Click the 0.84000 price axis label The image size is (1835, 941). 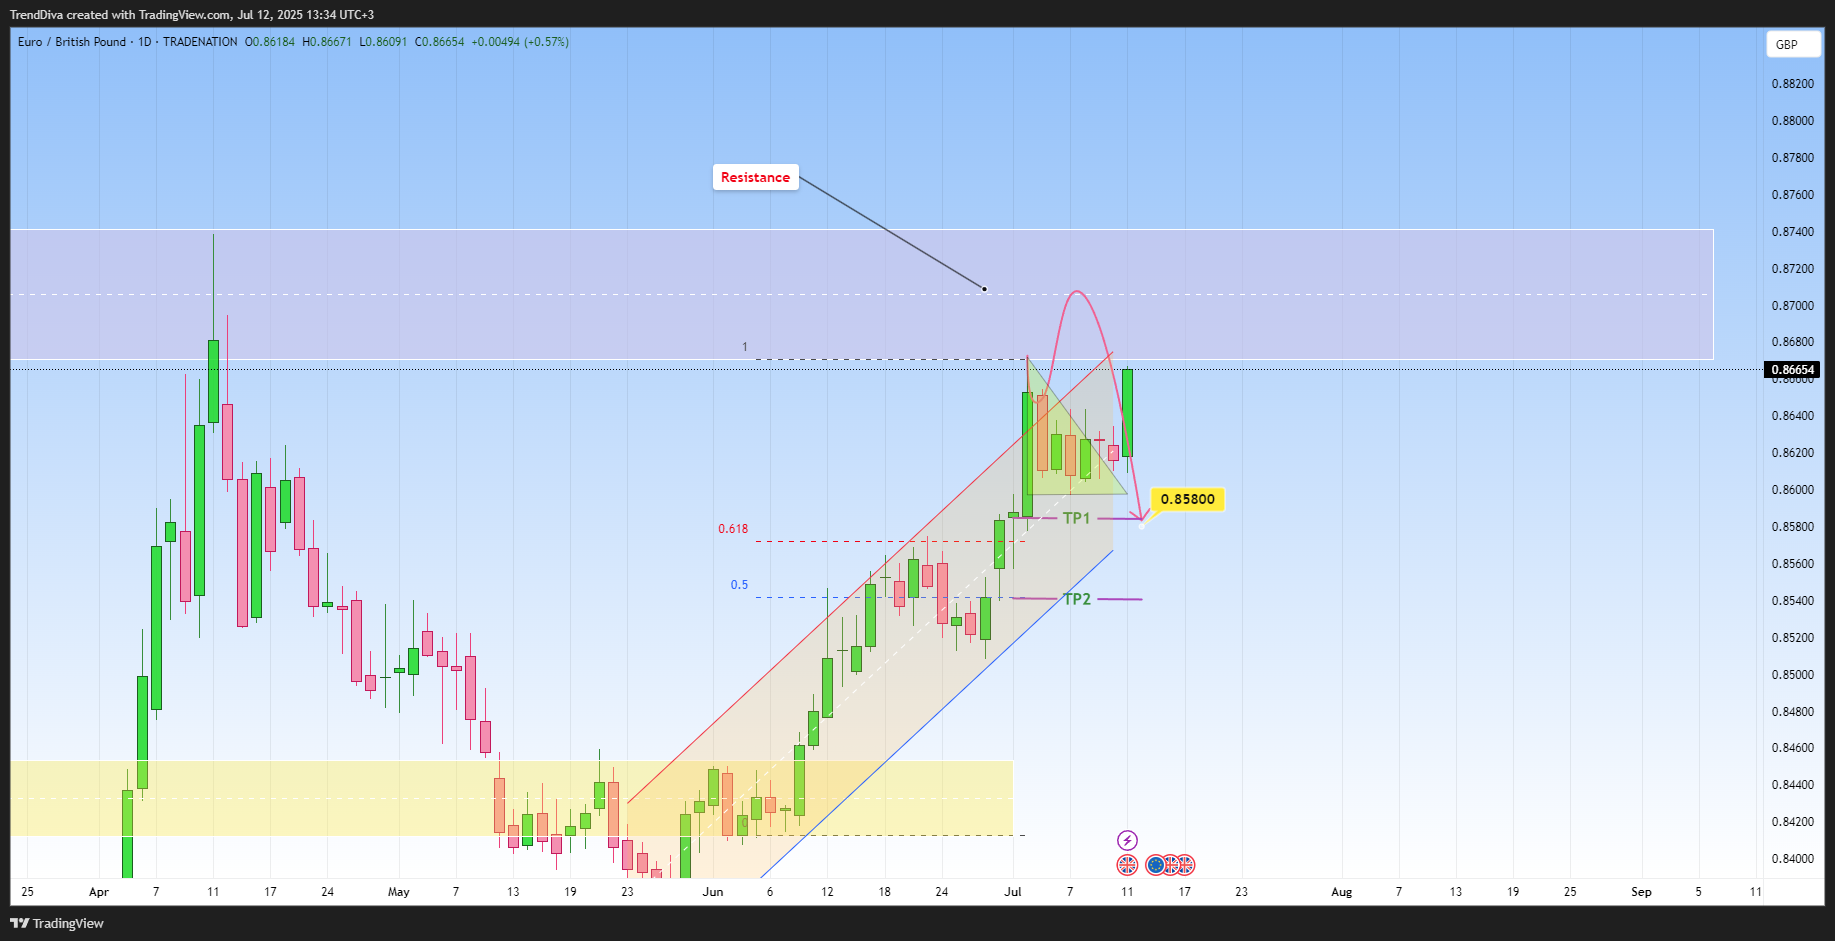tap(1793, 859)
